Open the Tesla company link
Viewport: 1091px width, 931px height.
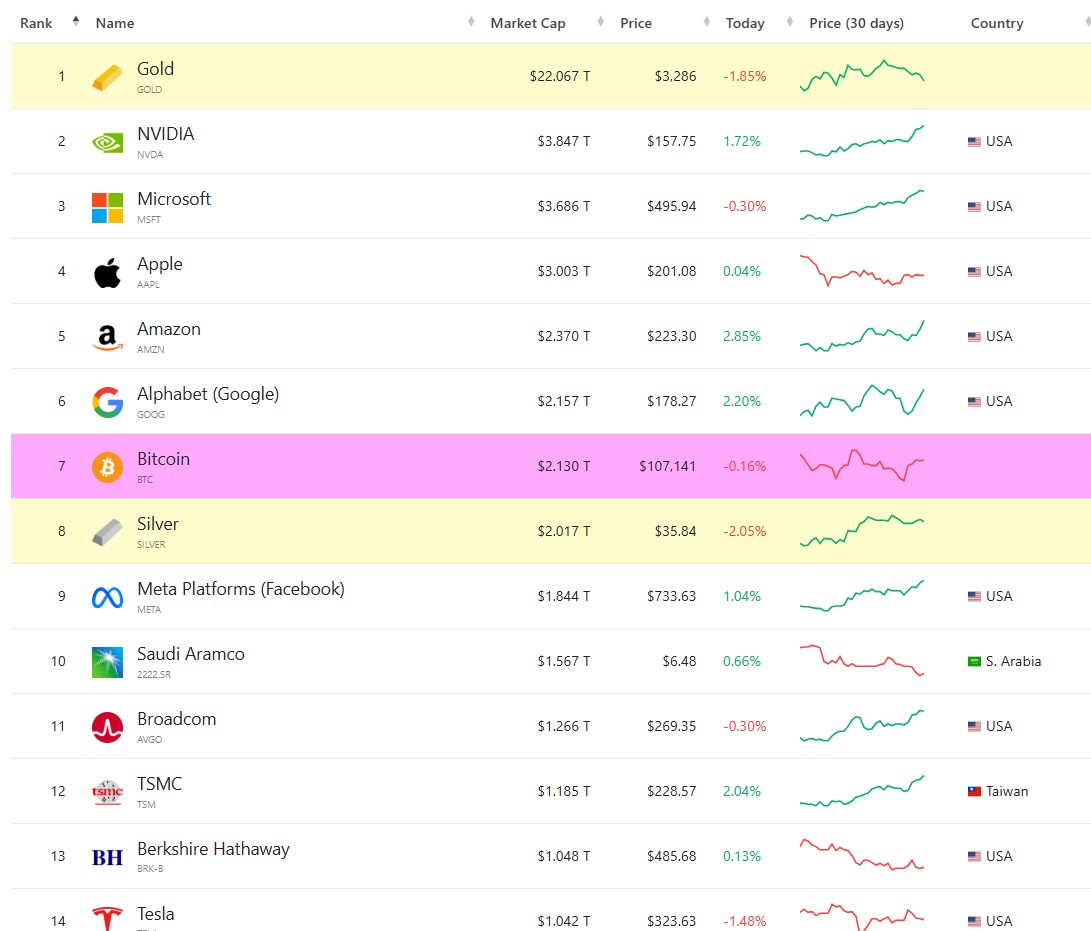156,914
